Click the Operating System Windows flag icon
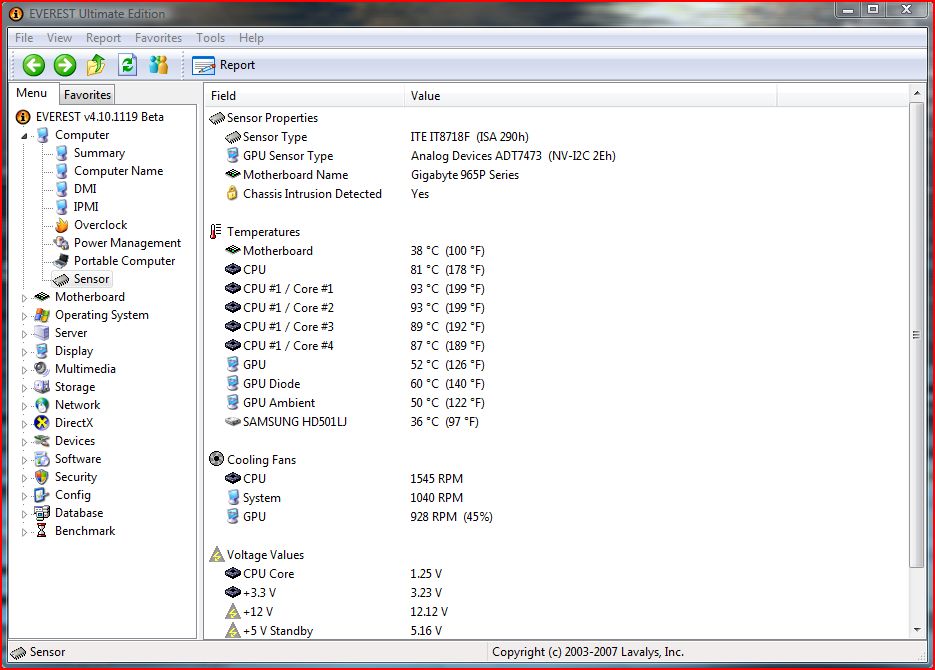The height and width of the screenshot is (670, 935). click(42, 315)
